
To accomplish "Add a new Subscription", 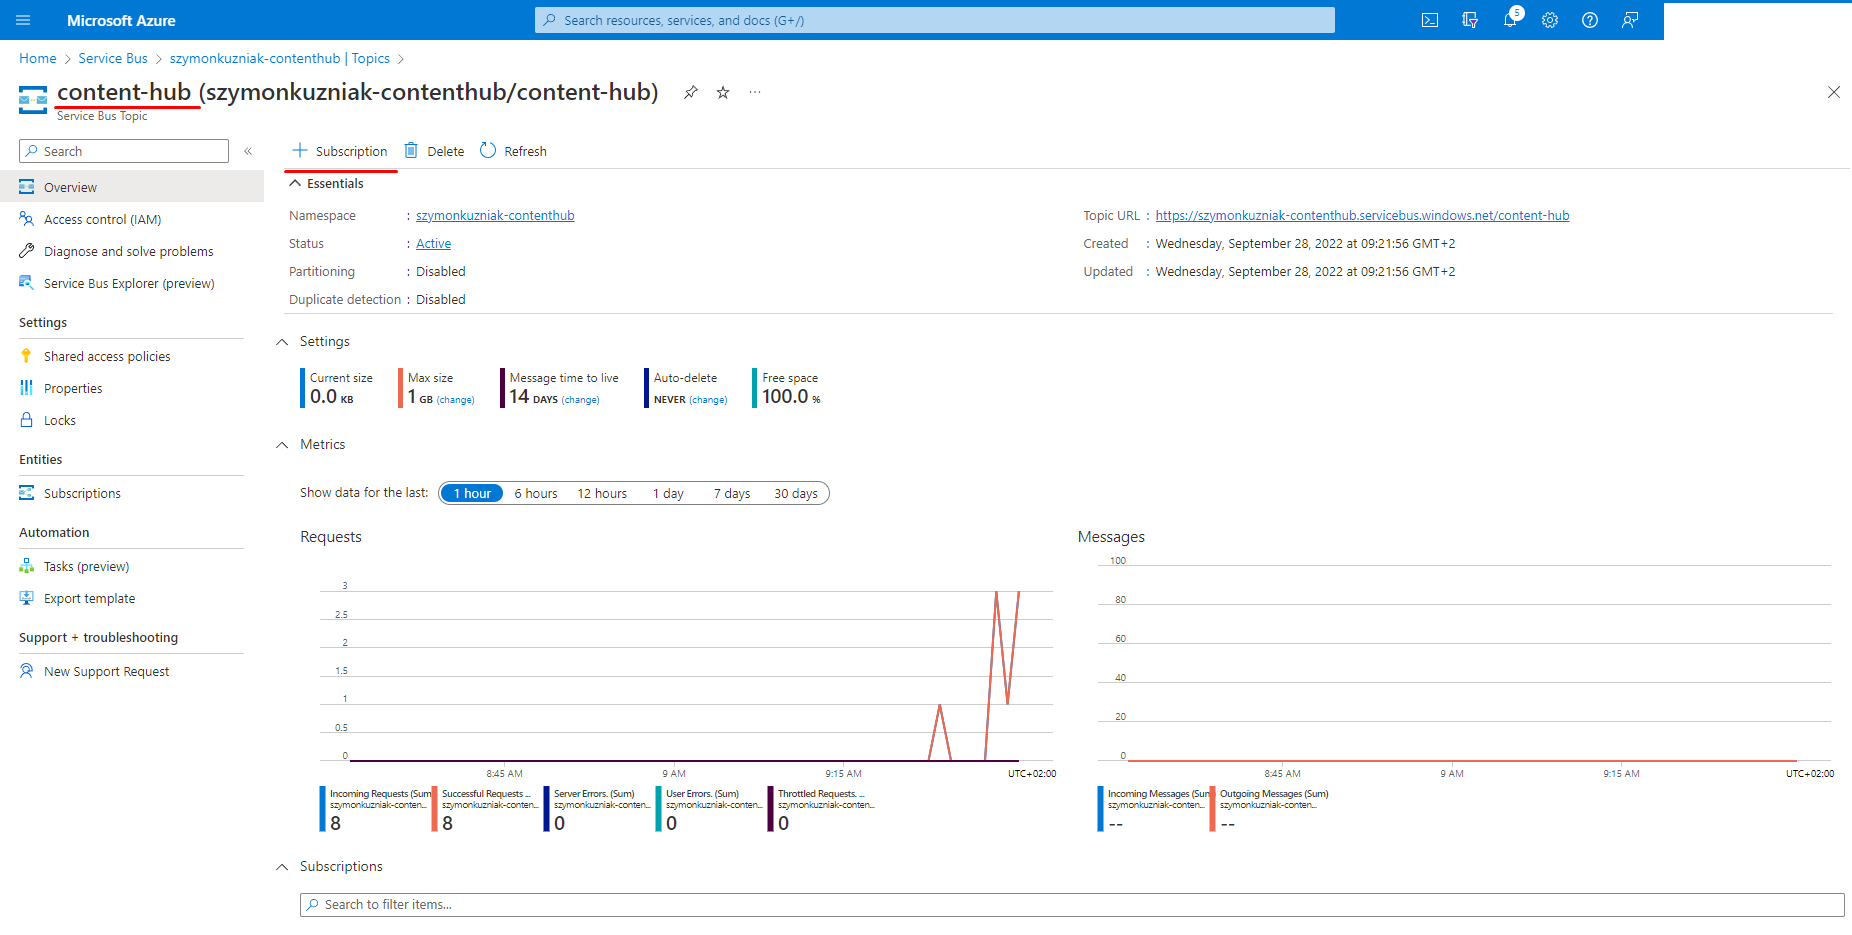I will (x=340, y=151).
